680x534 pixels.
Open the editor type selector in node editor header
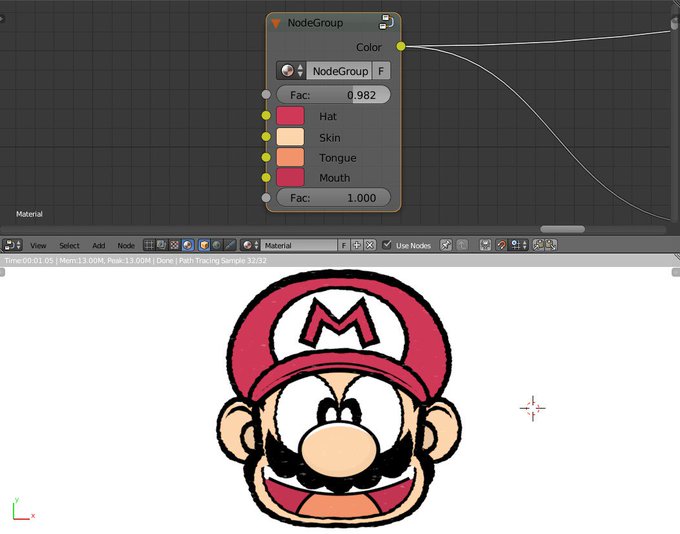point(12,245)
